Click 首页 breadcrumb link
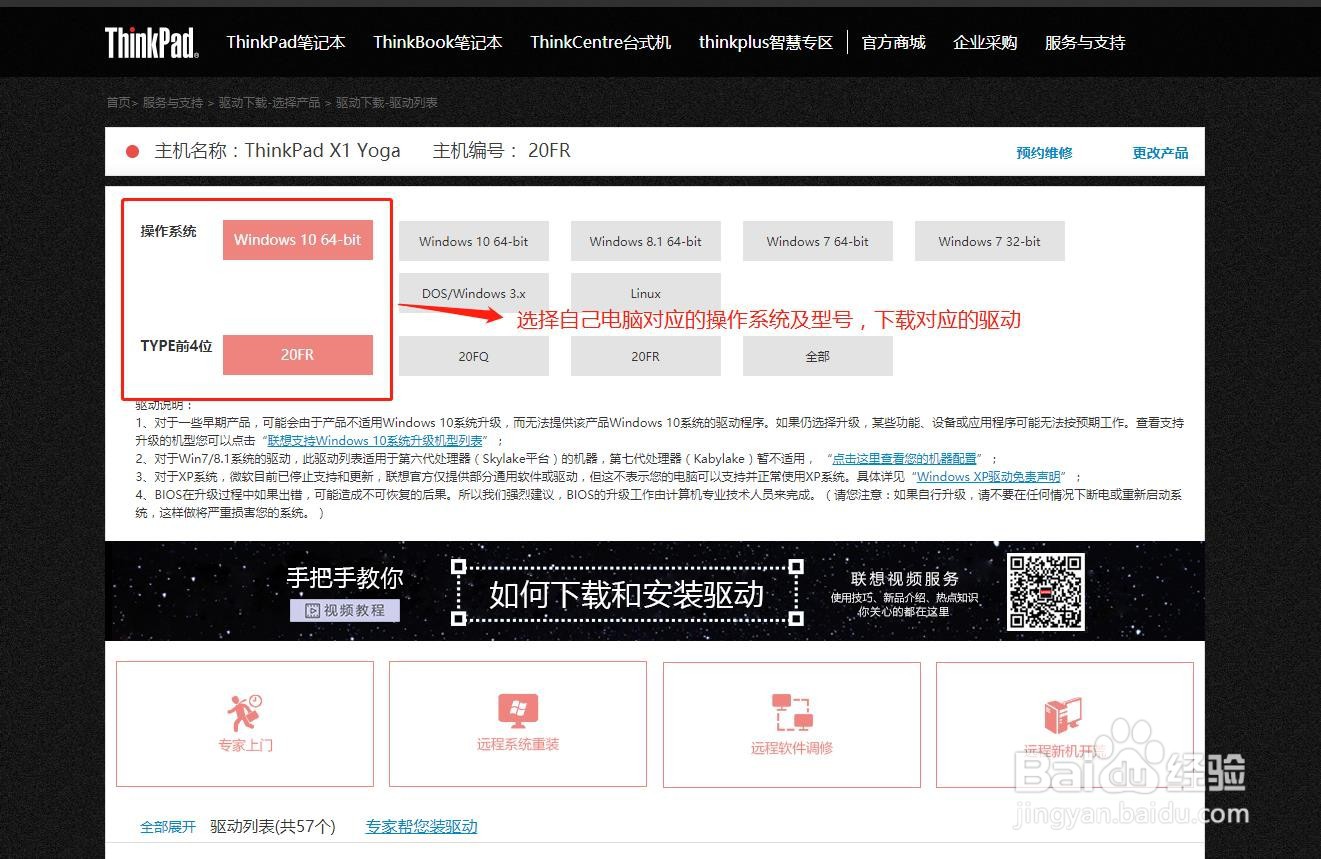 click(x=118, y=102)
